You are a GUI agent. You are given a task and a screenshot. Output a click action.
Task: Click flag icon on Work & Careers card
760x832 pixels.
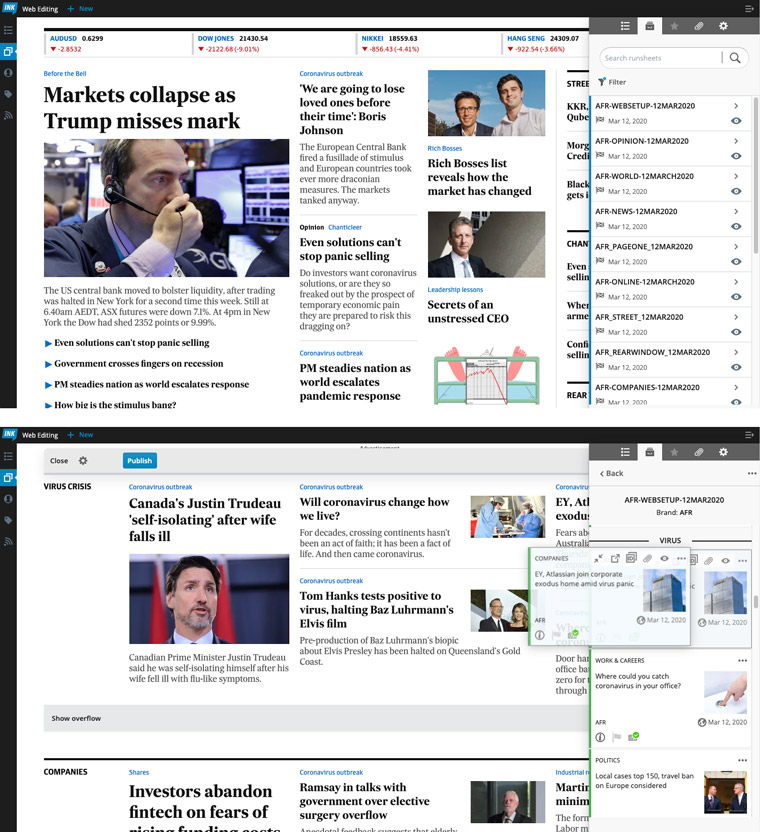[x=616, y=737]
